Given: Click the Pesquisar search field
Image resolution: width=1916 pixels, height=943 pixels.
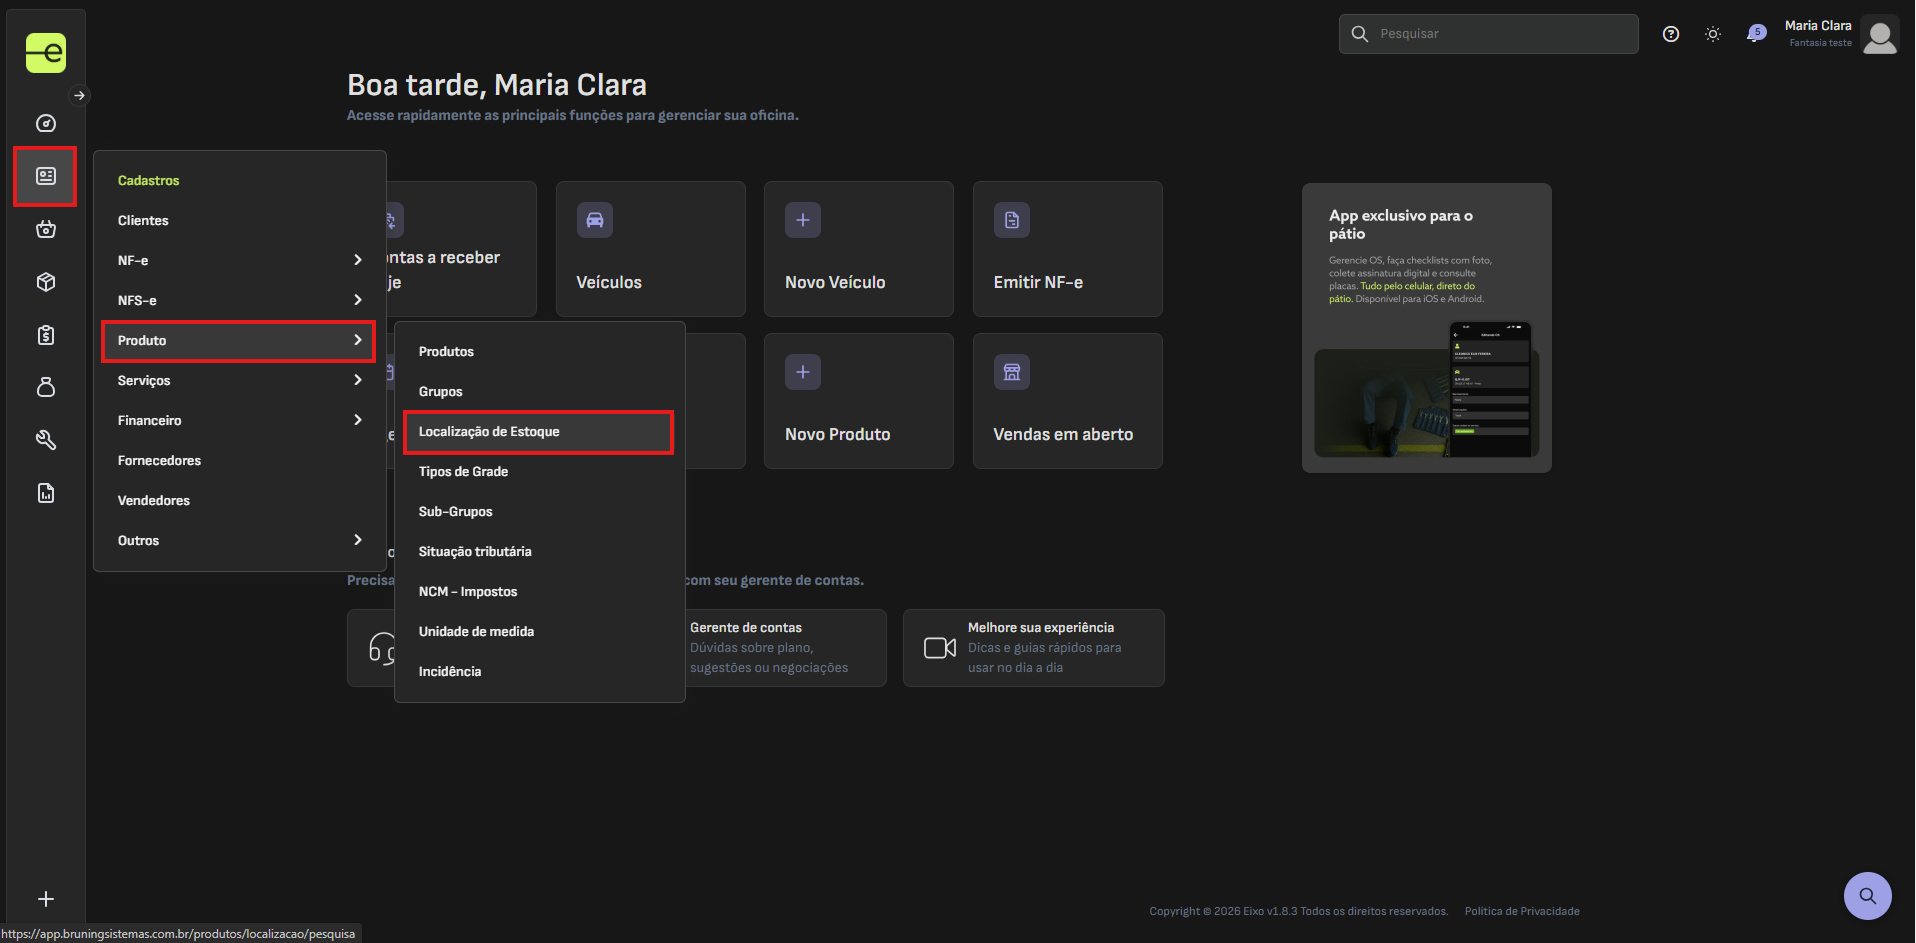Looking at the screenshot, I should (x=1489, y=34).
